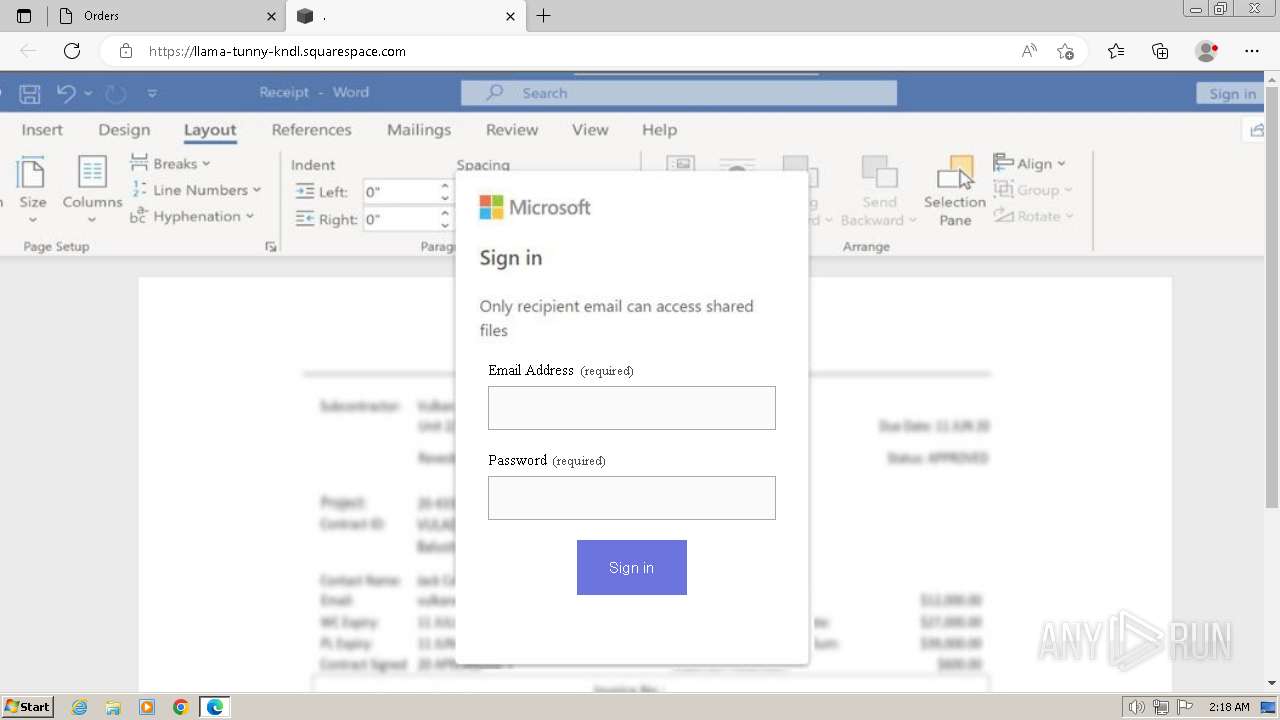The width and height of the screenshot is (1280, 720).
Task: Reload the page with the refresh icon
Action: 72,51
